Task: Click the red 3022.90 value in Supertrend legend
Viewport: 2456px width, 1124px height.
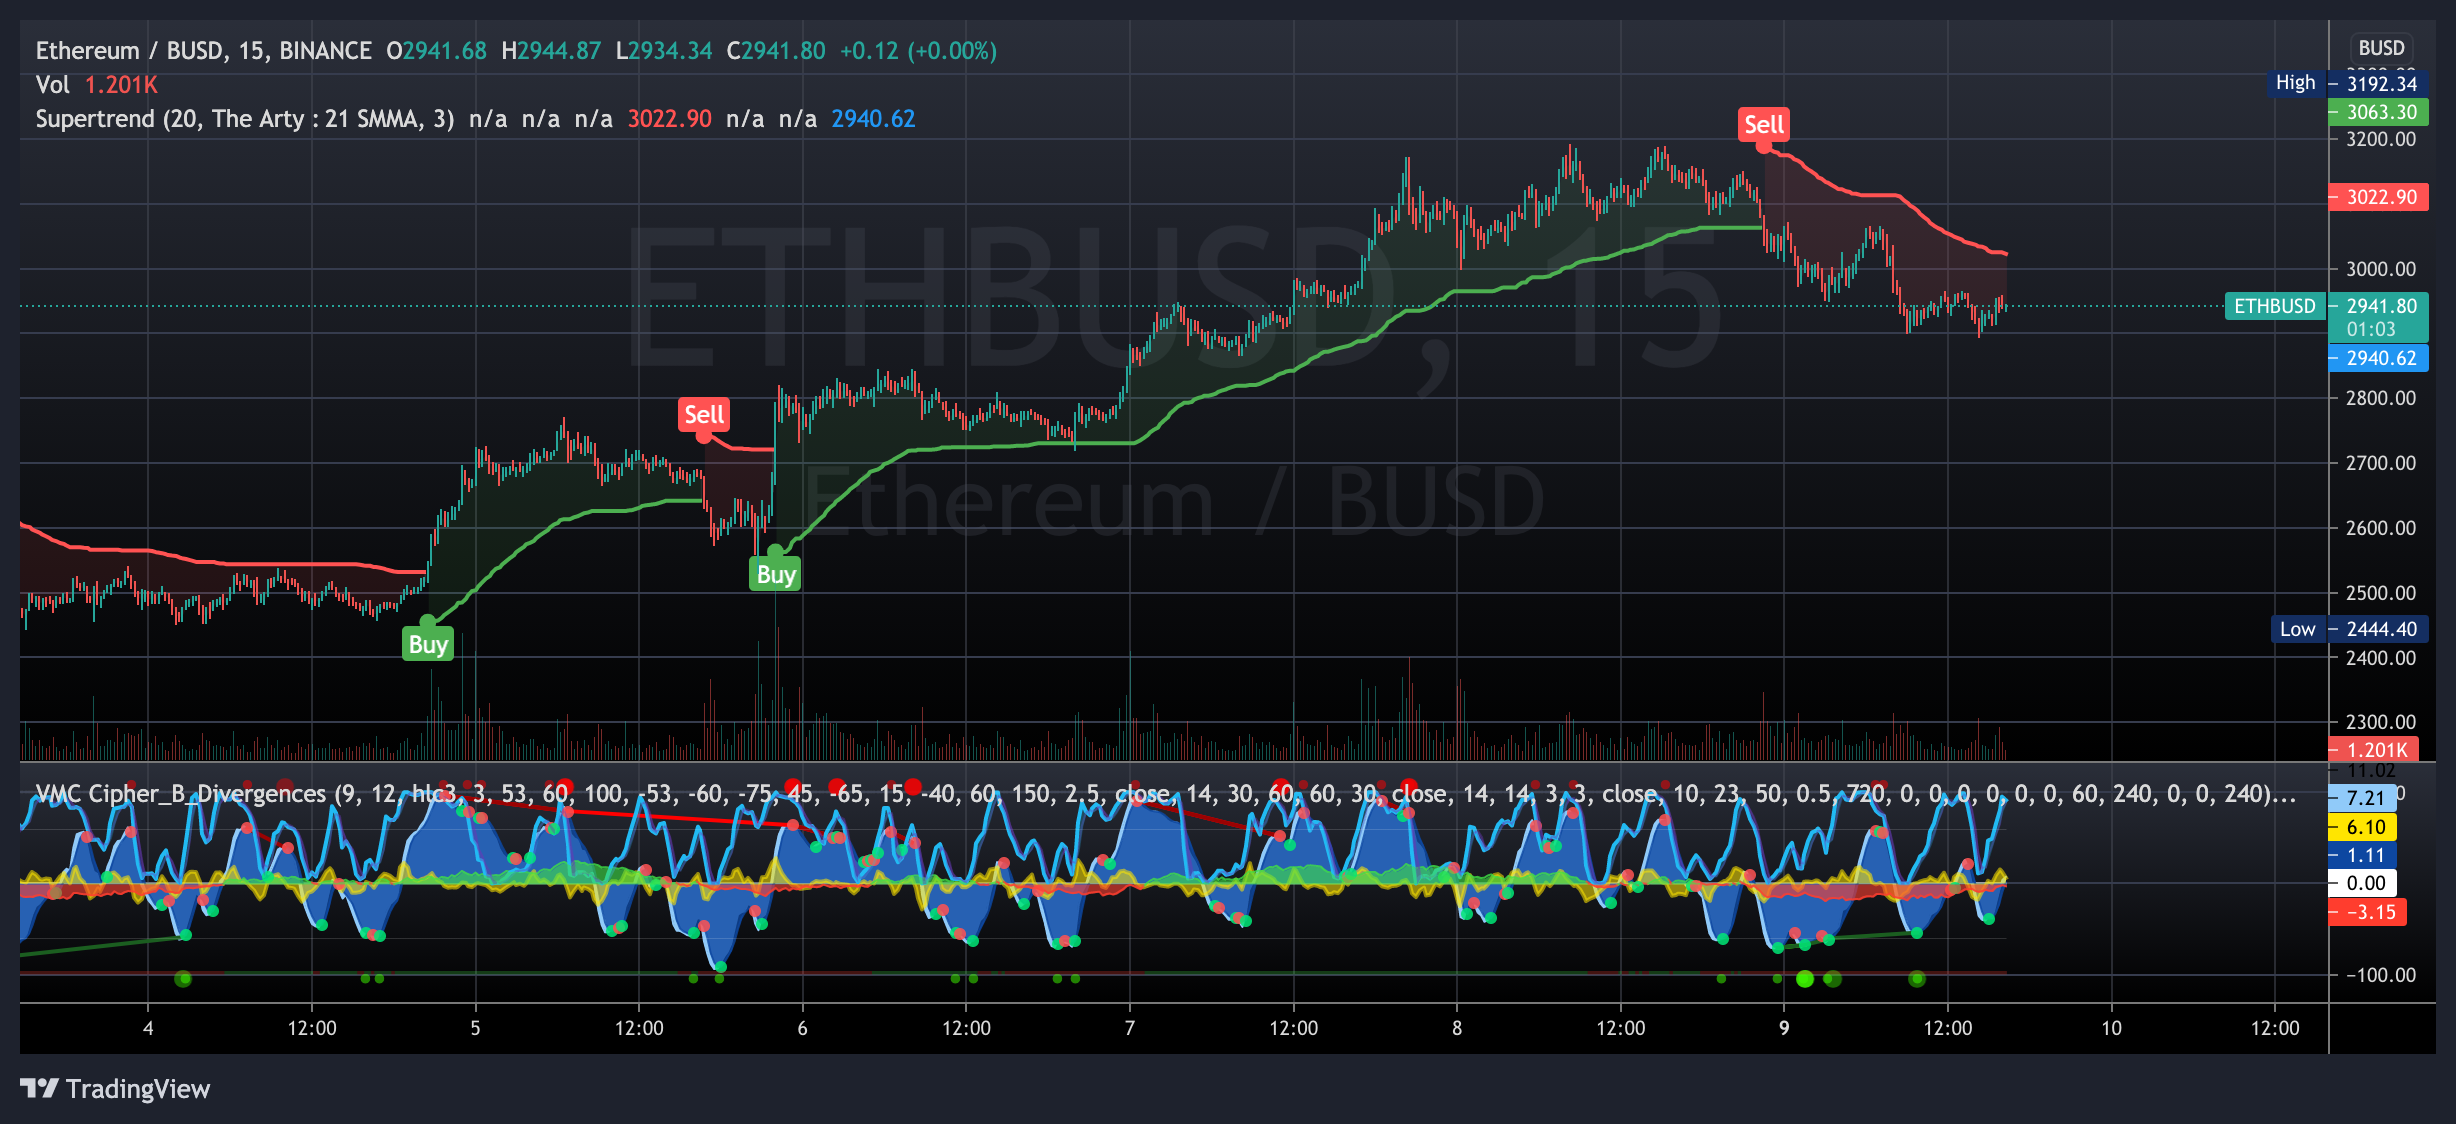Action: 669,119
